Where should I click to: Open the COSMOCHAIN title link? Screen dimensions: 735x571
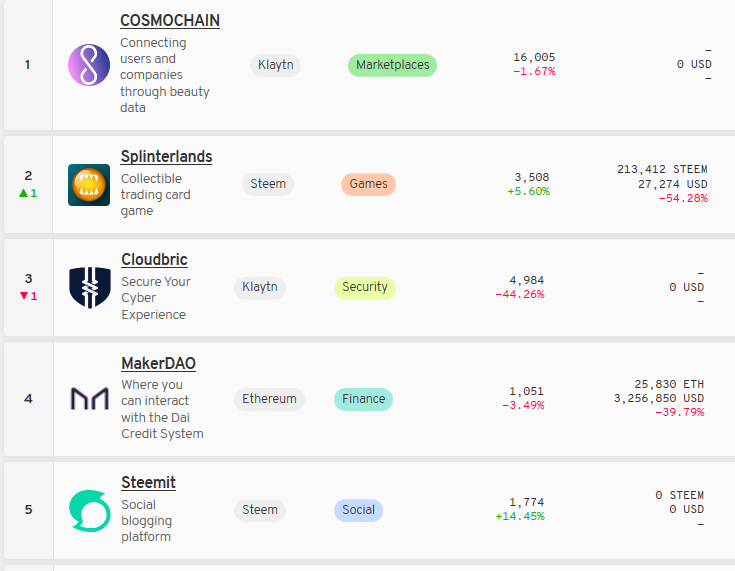pyautogui.click(x=170, y=21)
